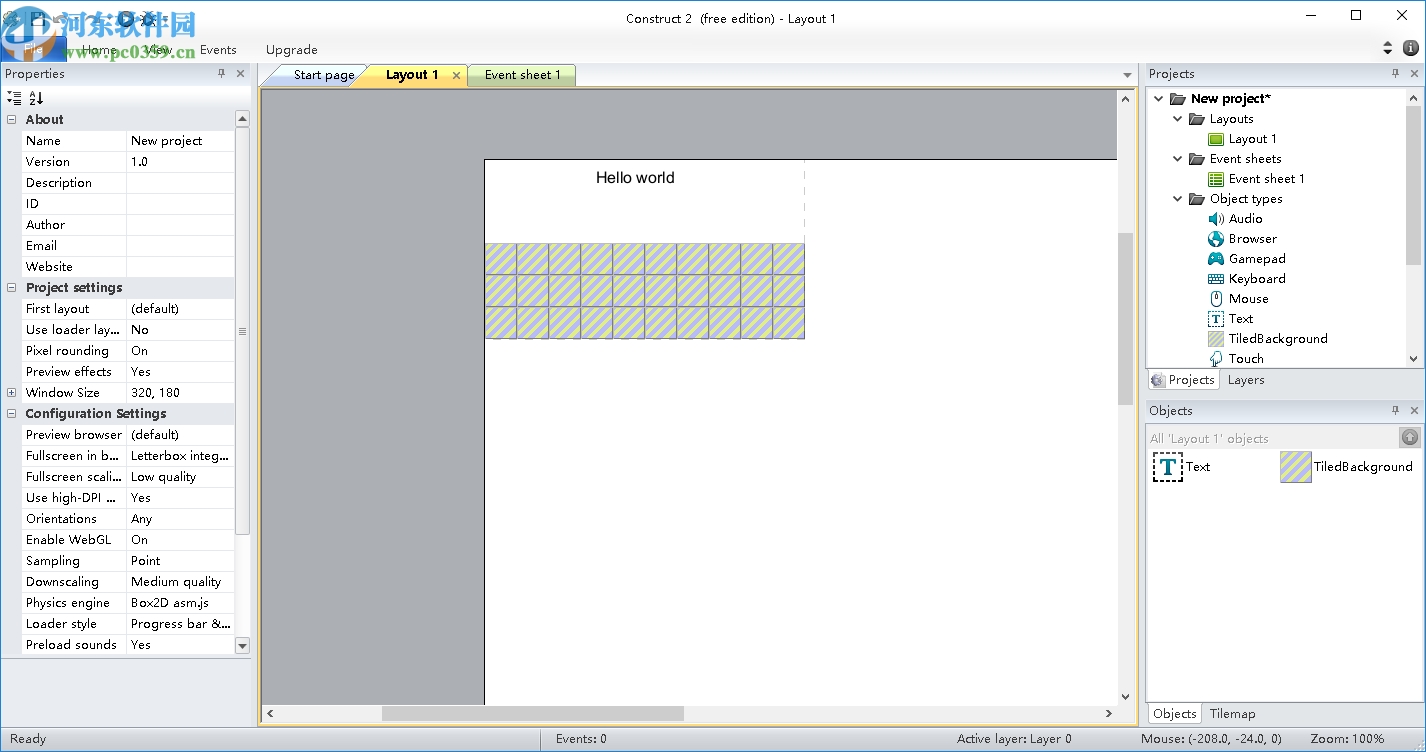Select the Mouse icon in project tree
The height and width of the screenshot is (752, 1426).
click(1216, 299)
